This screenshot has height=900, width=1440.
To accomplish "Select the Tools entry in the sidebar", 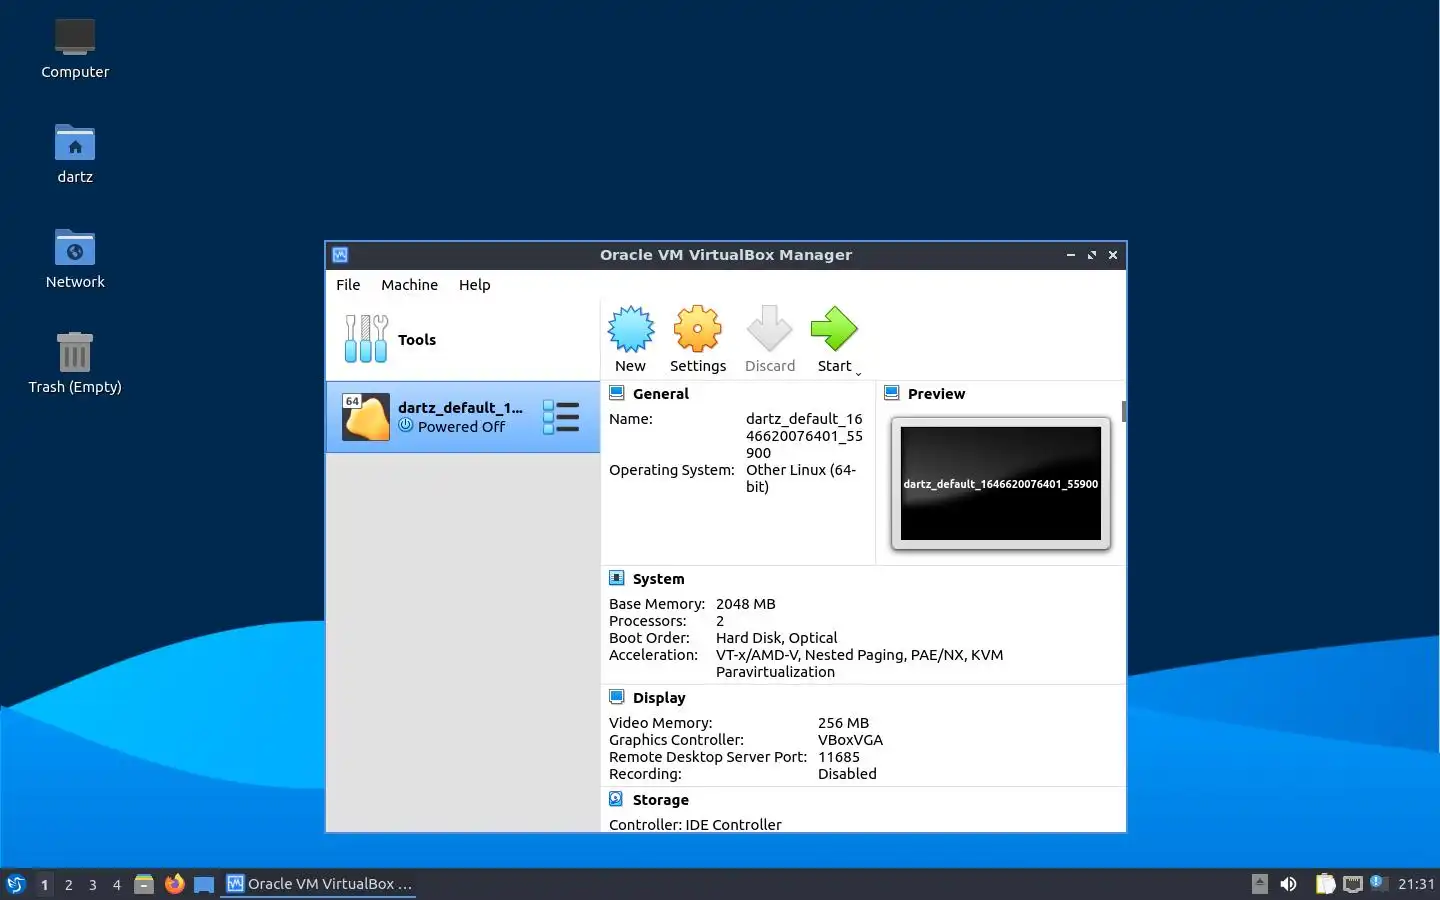I will point(463,340).
